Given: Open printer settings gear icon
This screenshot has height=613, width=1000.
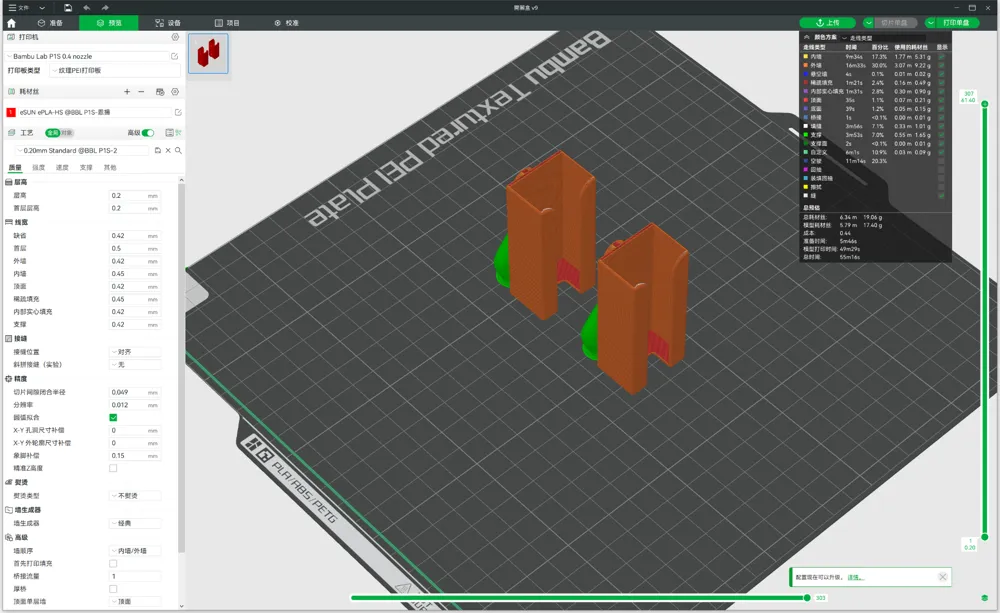Looking at the screenshot, I should click(x=175, y=37).
